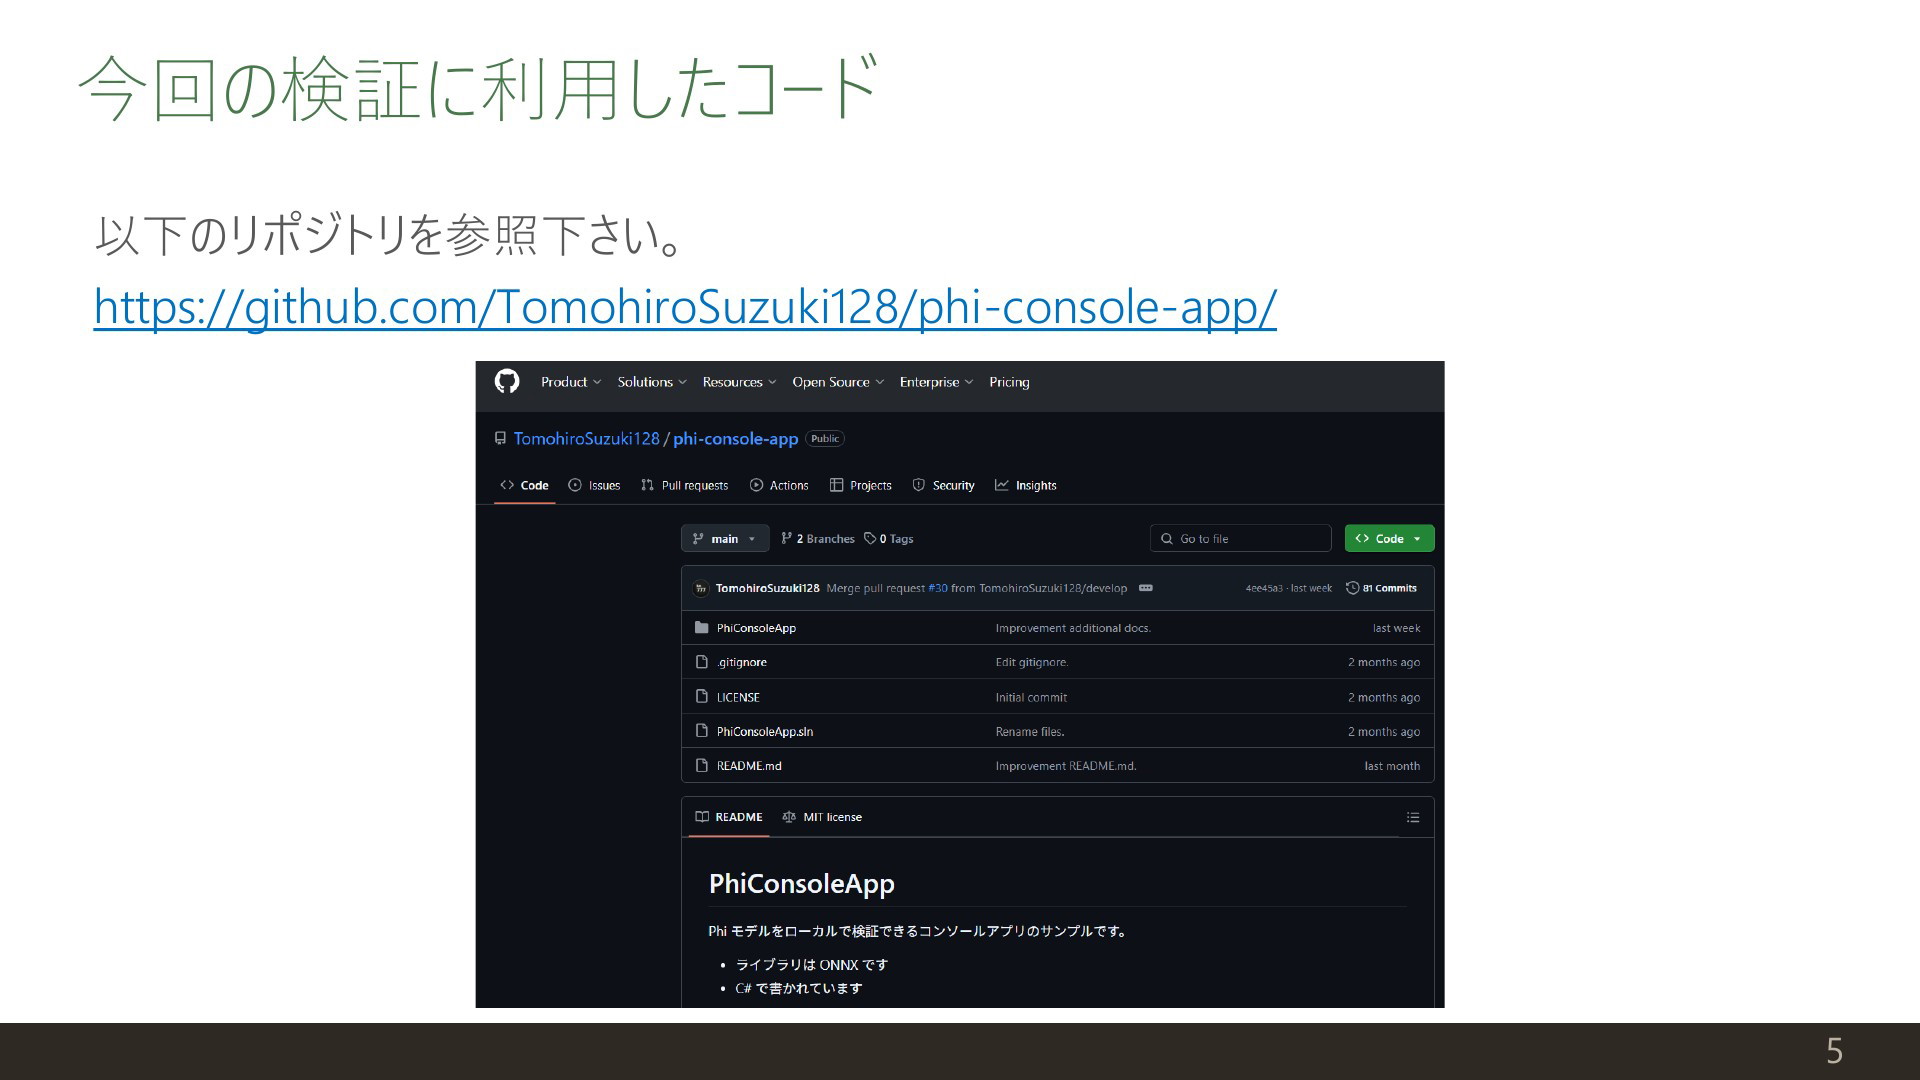View the 0 Tags list
The height and width of the screenshot is (1080, 1920).
[889, 539]
